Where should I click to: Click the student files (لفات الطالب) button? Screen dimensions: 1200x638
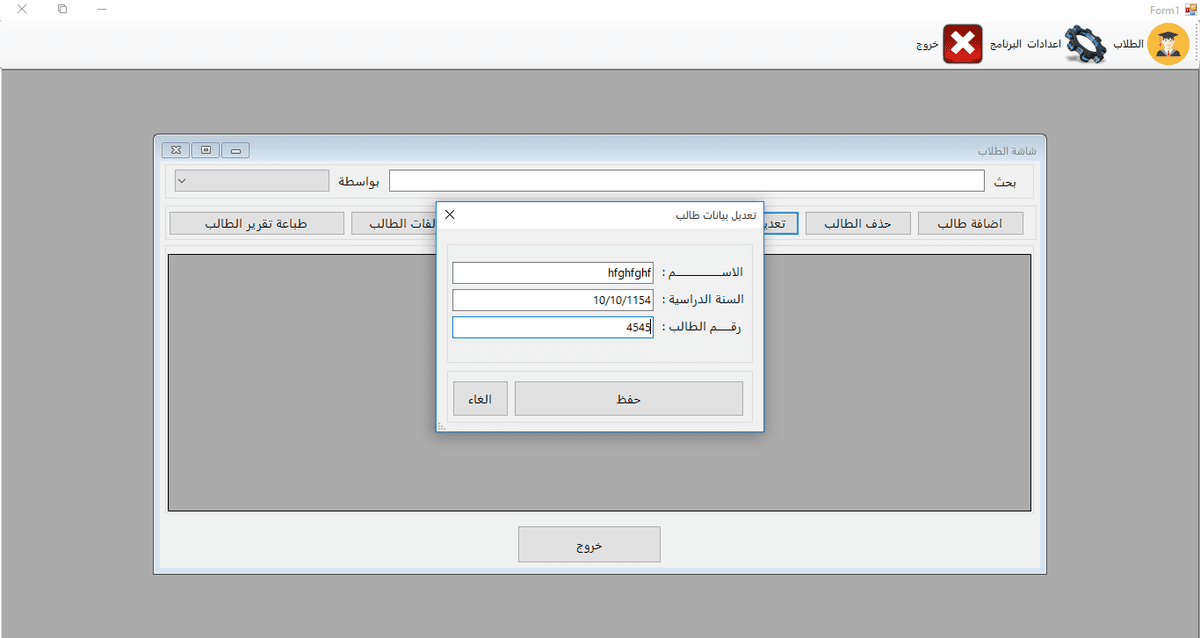[x=394, y=223]
